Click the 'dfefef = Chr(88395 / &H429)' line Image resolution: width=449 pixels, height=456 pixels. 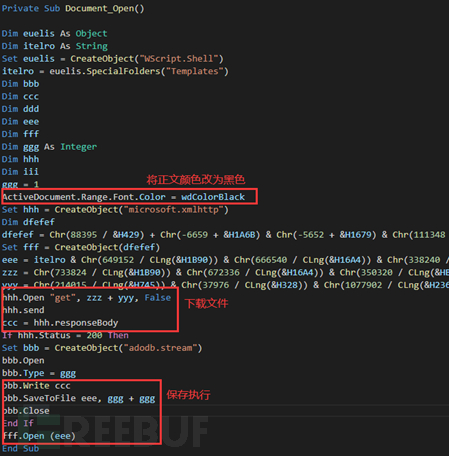click(225, 235)
